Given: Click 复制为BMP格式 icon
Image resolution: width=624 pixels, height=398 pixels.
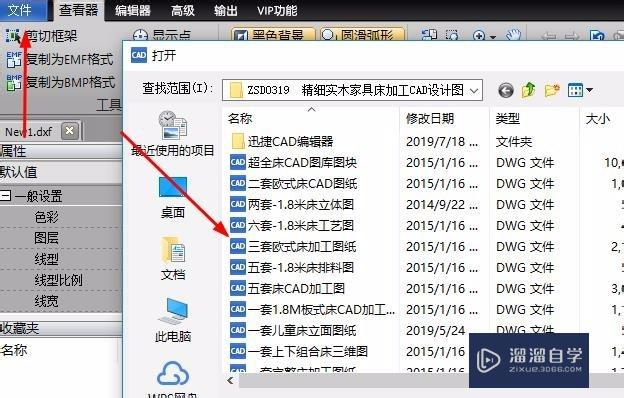Looking at the screenshot, I should 14,82.
